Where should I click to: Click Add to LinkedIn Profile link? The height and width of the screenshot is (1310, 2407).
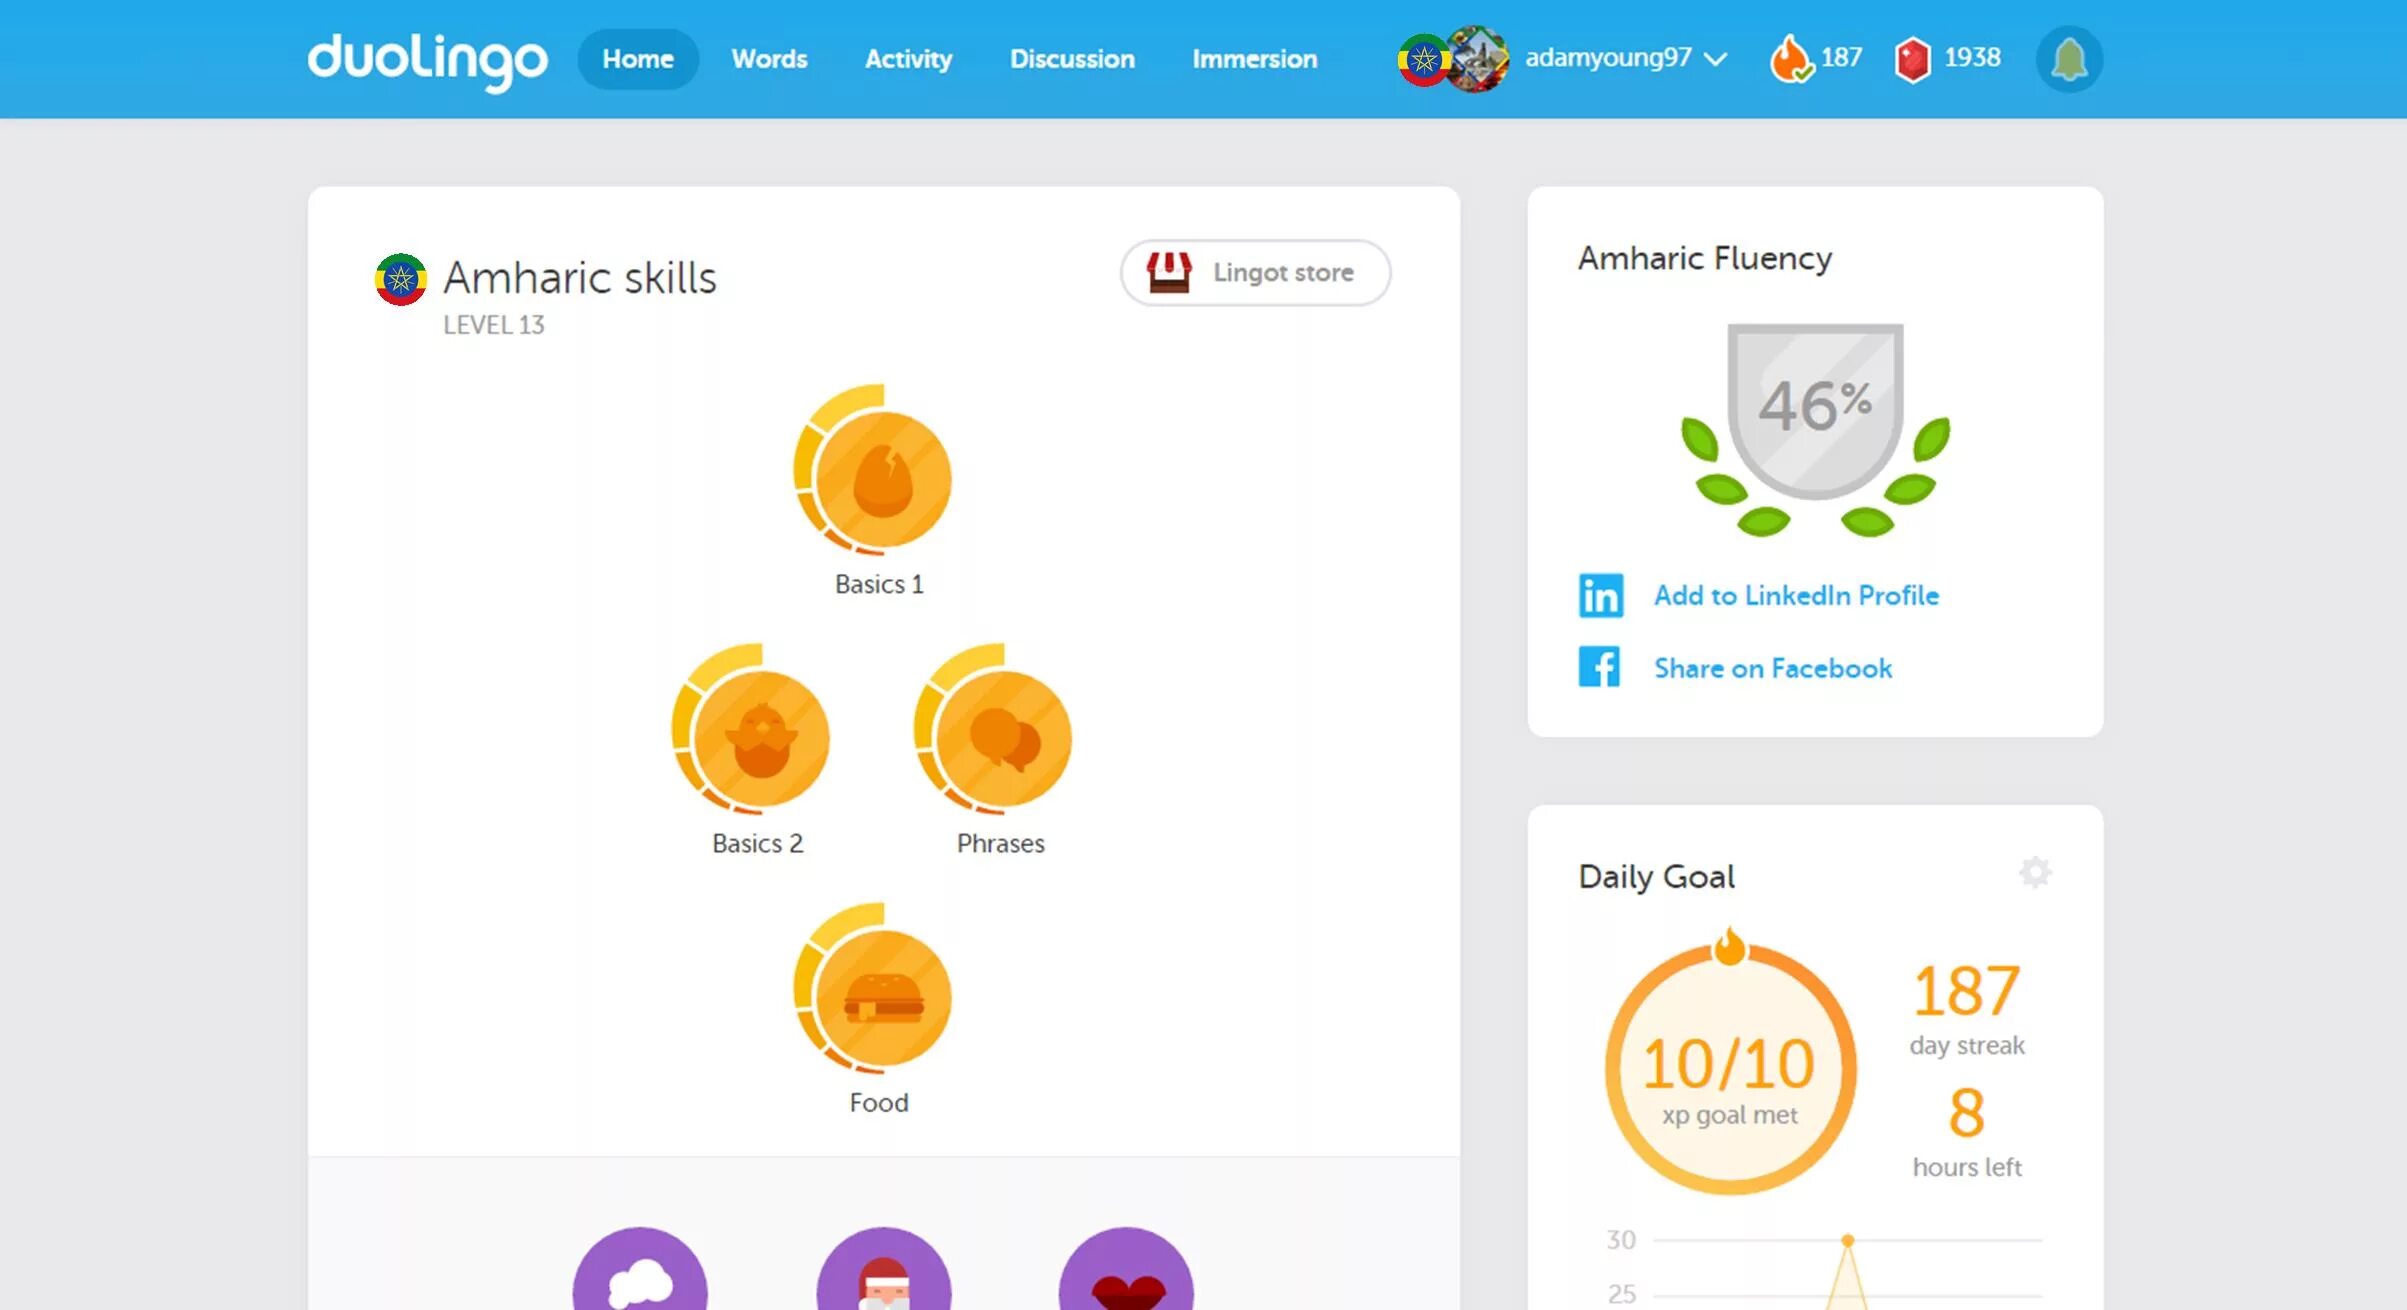pos(1796,595)
